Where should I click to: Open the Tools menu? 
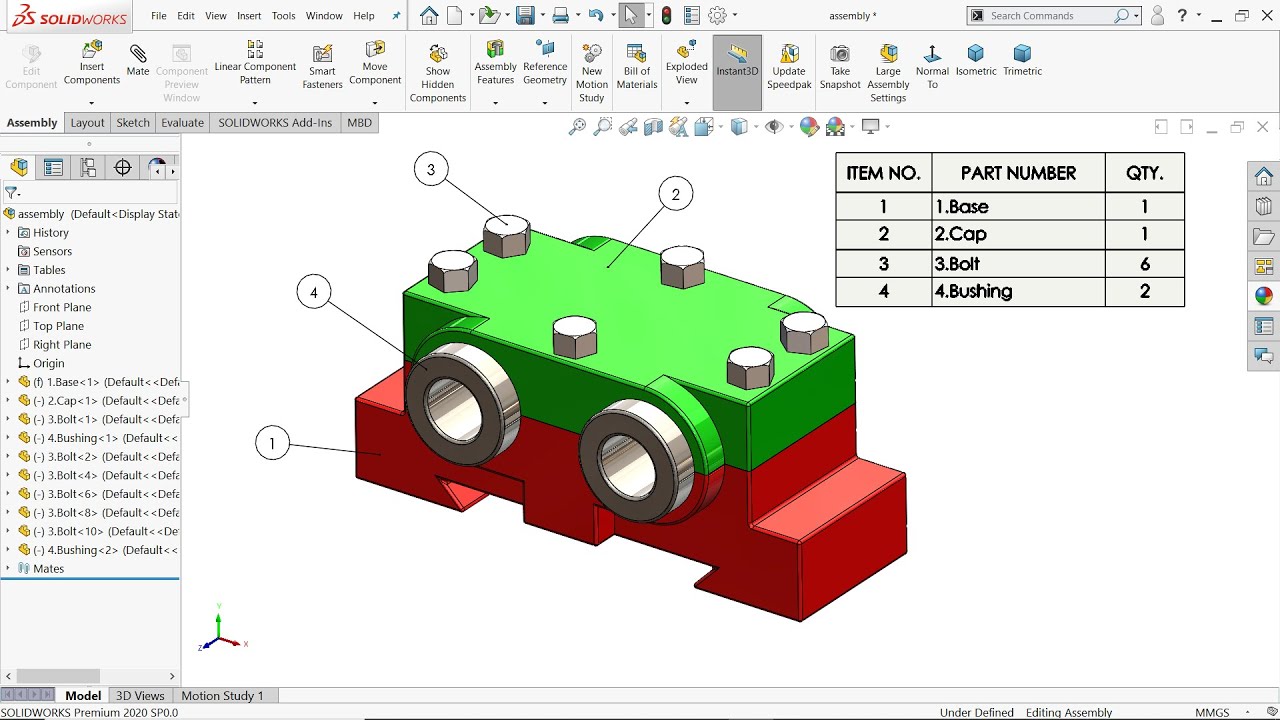point(284,16)
